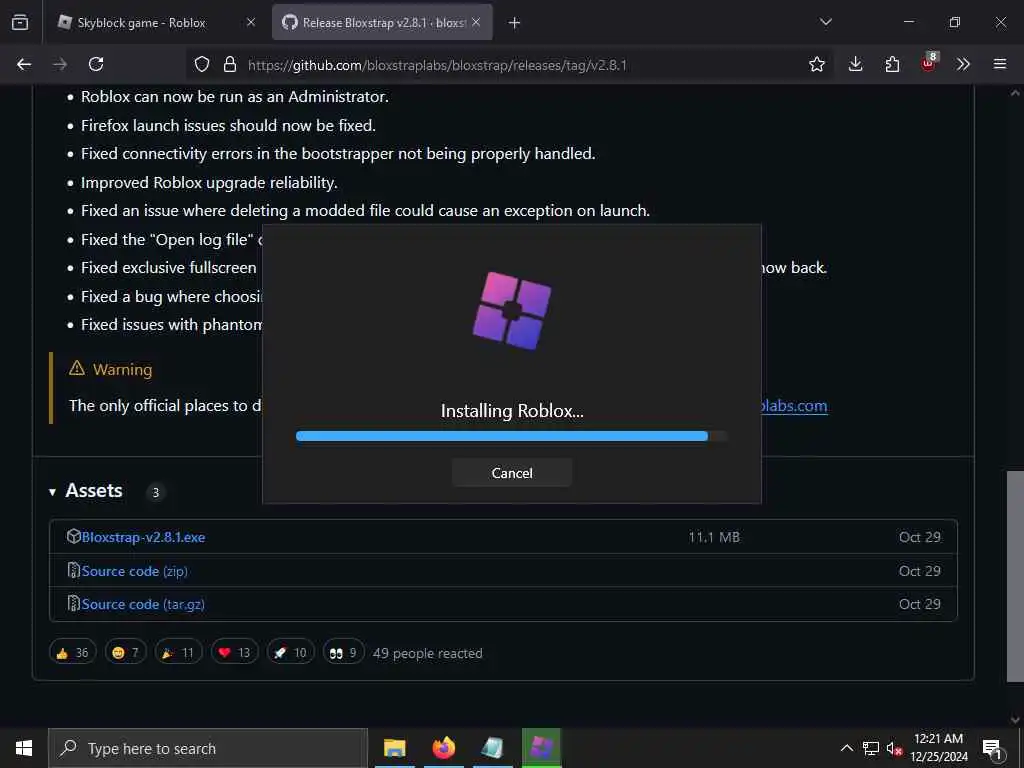The image size is (1024, 768).
Task: Click the archive icon for Source code (tar.gz)
Action: point(74,603)
